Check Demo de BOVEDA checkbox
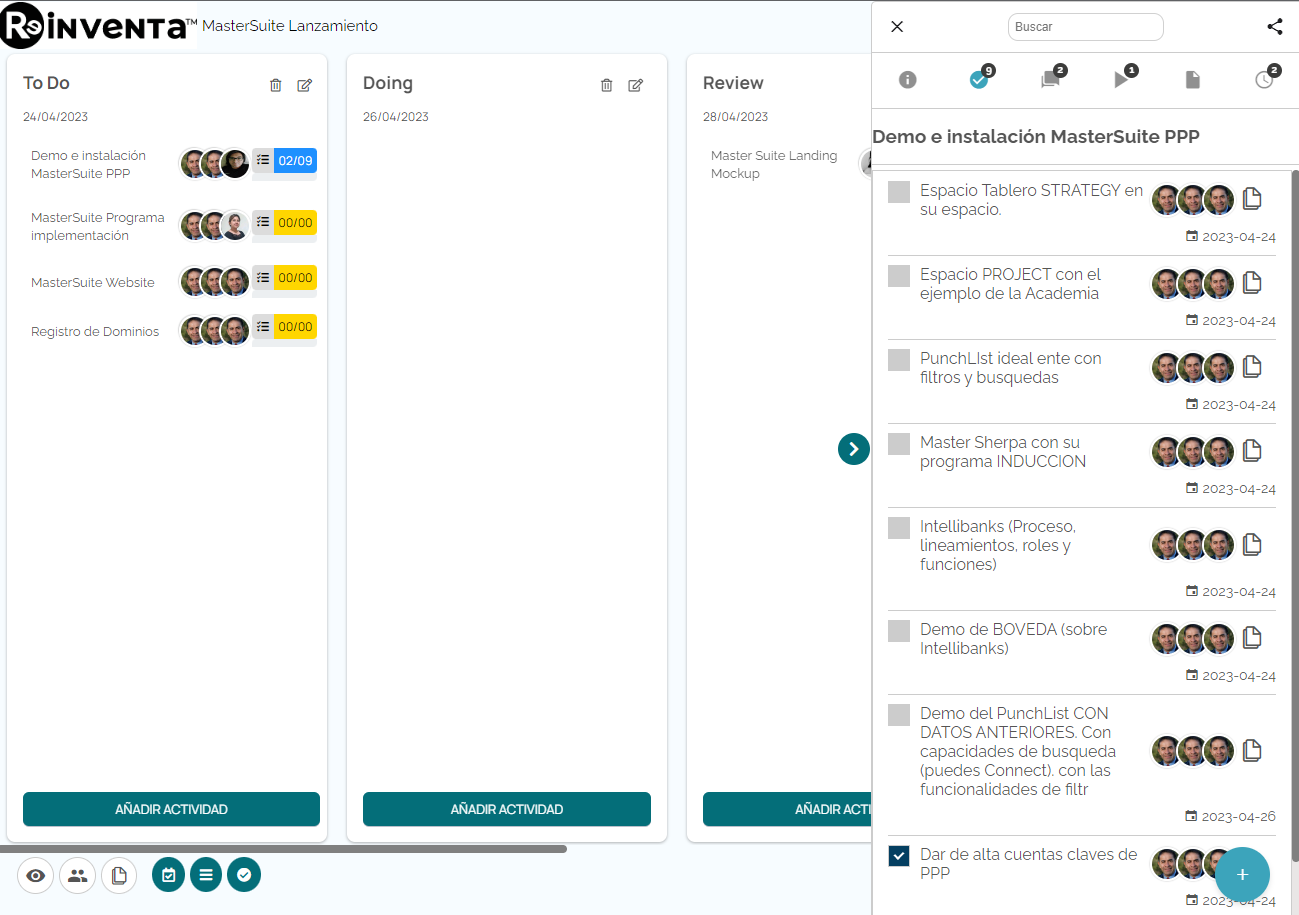This screenshot has width=1299, height=915. click(899, 631)
